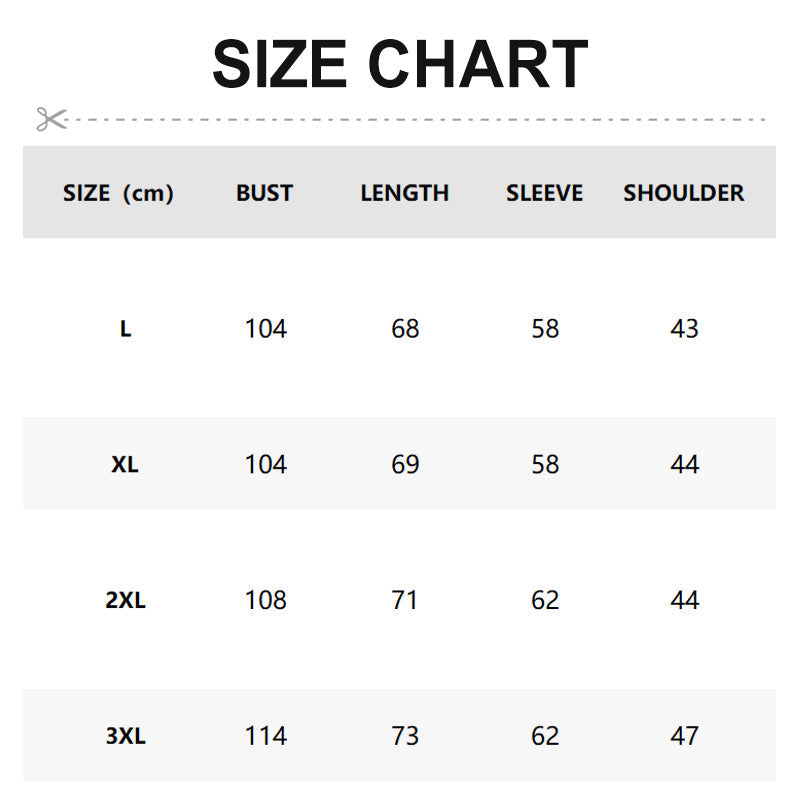Click the scissors icon under the title
Image resolution: width=800 pixels, height=800 pixels.
point(51,119)
